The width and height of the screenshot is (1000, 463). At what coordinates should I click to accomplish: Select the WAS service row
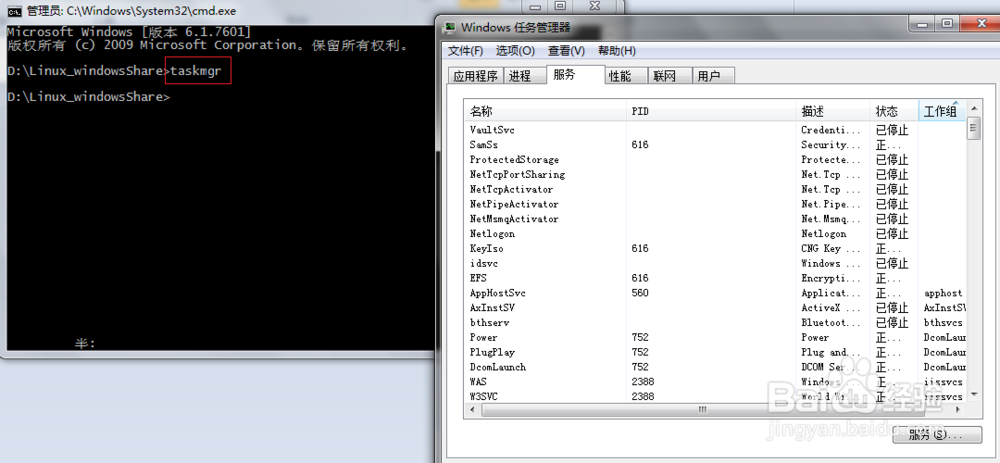coord(716,381)
